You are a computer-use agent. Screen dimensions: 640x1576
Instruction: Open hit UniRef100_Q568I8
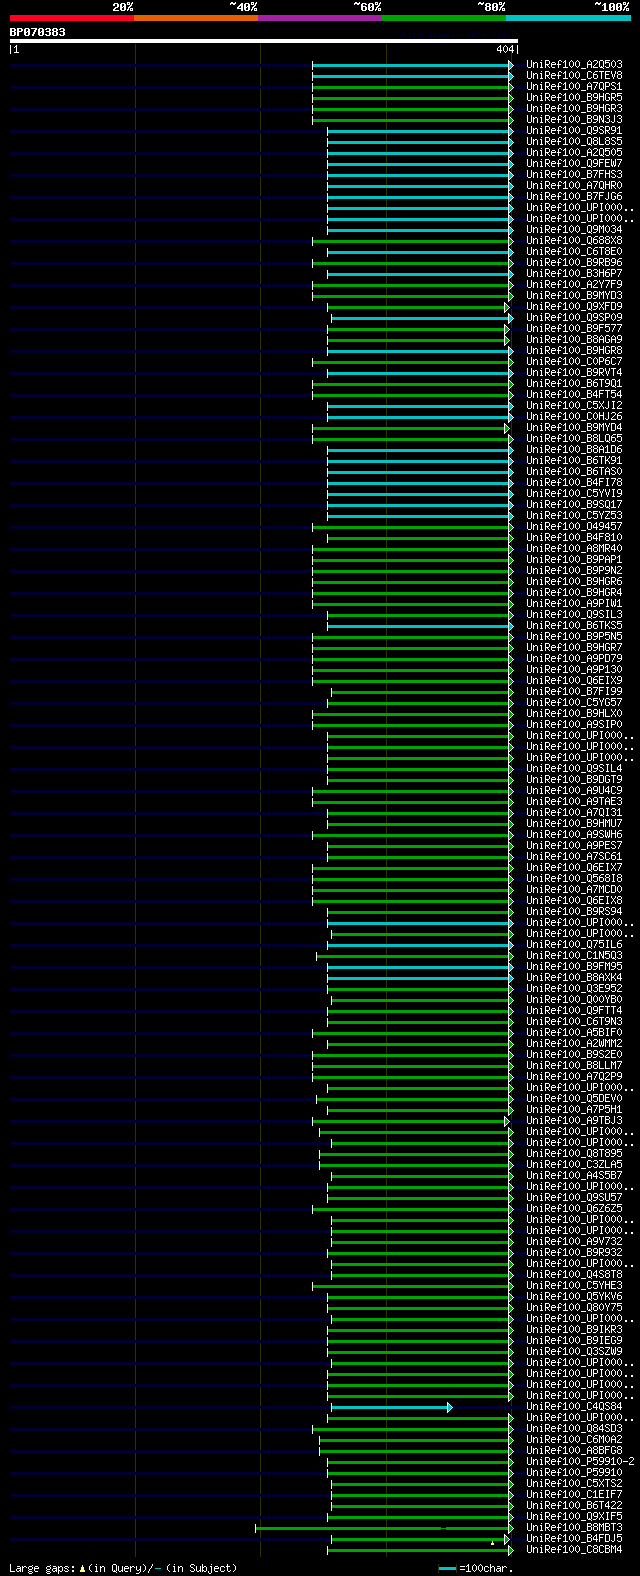click(574, 878)
